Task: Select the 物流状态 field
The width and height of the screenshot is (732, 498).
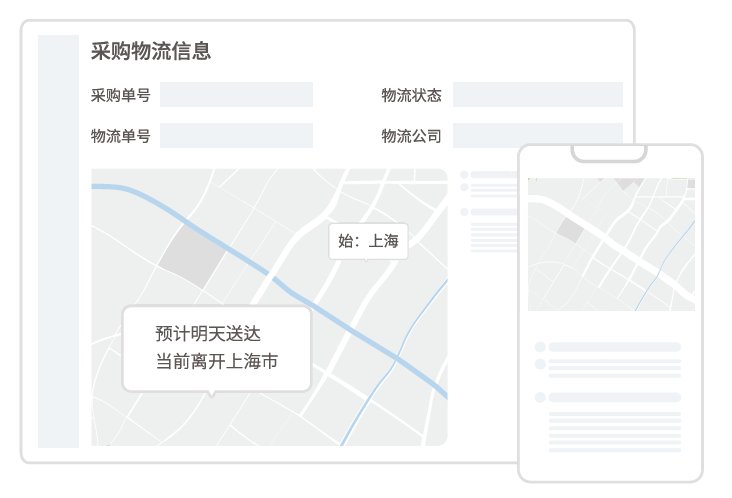Action: click(x=537, y=95)
